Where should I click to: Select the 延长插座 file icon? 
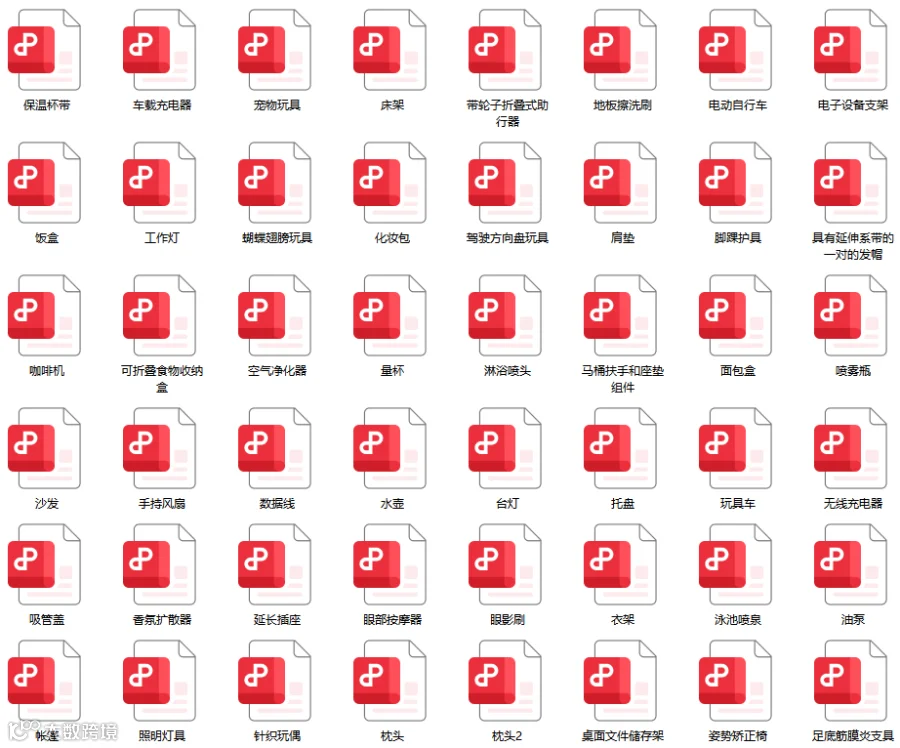275,564
